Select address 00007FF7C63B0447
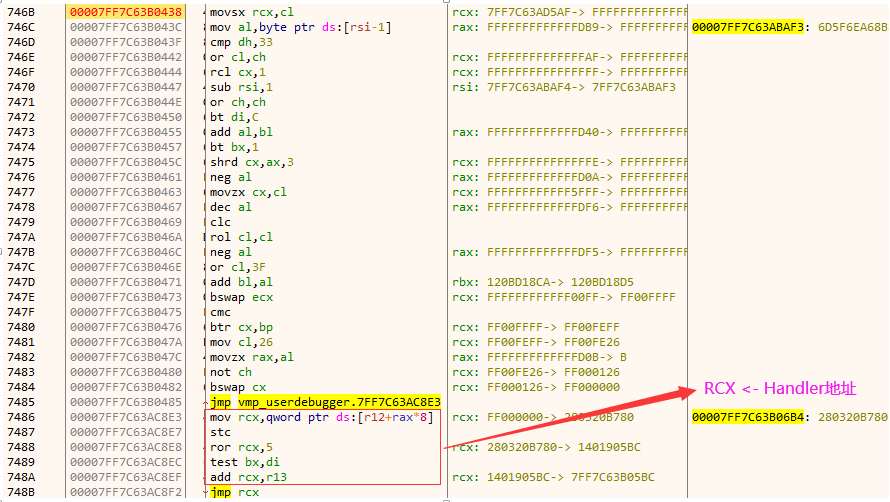 [126, 87]
